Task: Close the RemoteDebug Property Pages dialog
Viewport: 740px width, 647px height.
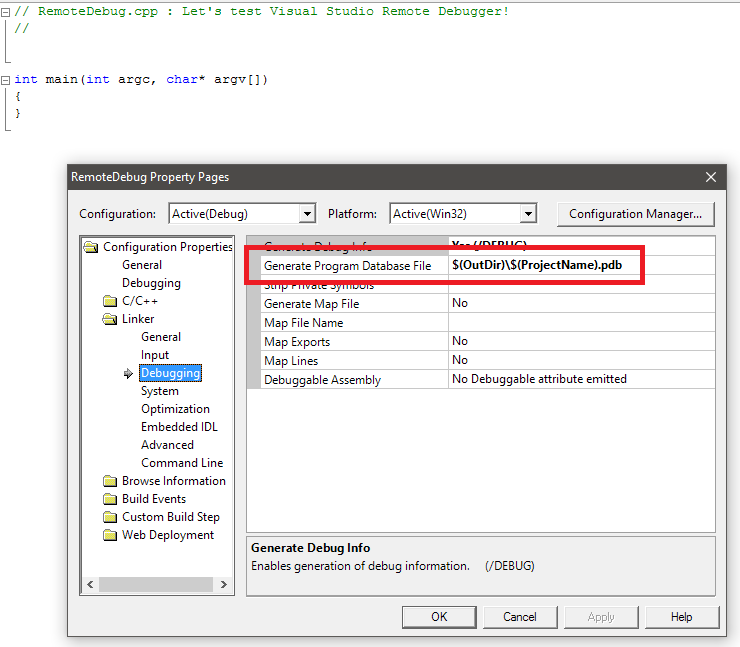Action: click(x=711, y=177)
